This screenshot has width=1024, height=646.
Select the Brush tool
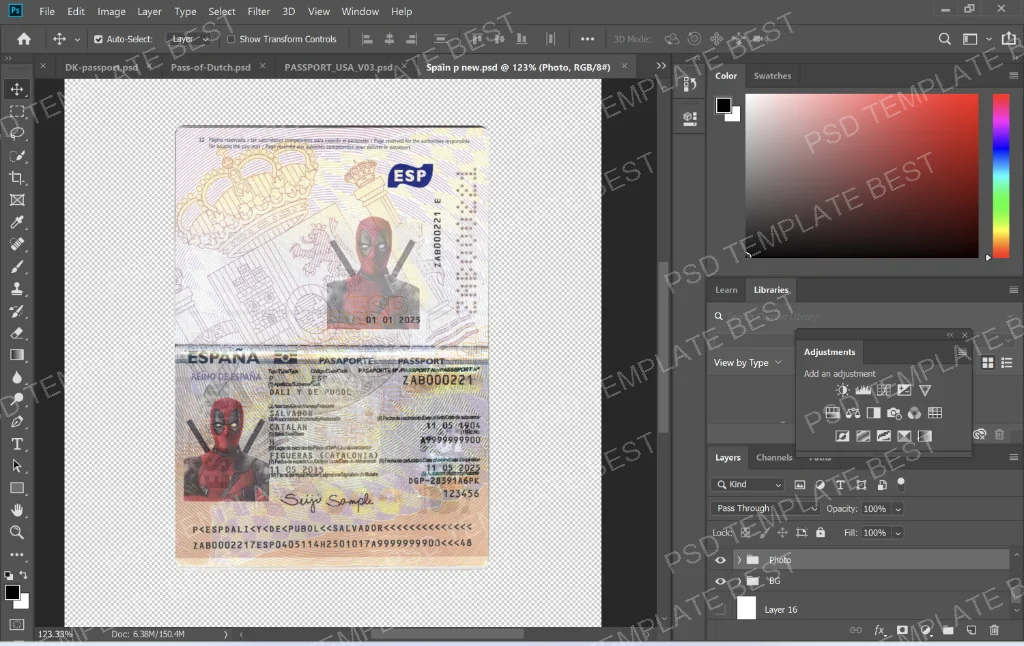pyautogui.click(x=17, y=266)
